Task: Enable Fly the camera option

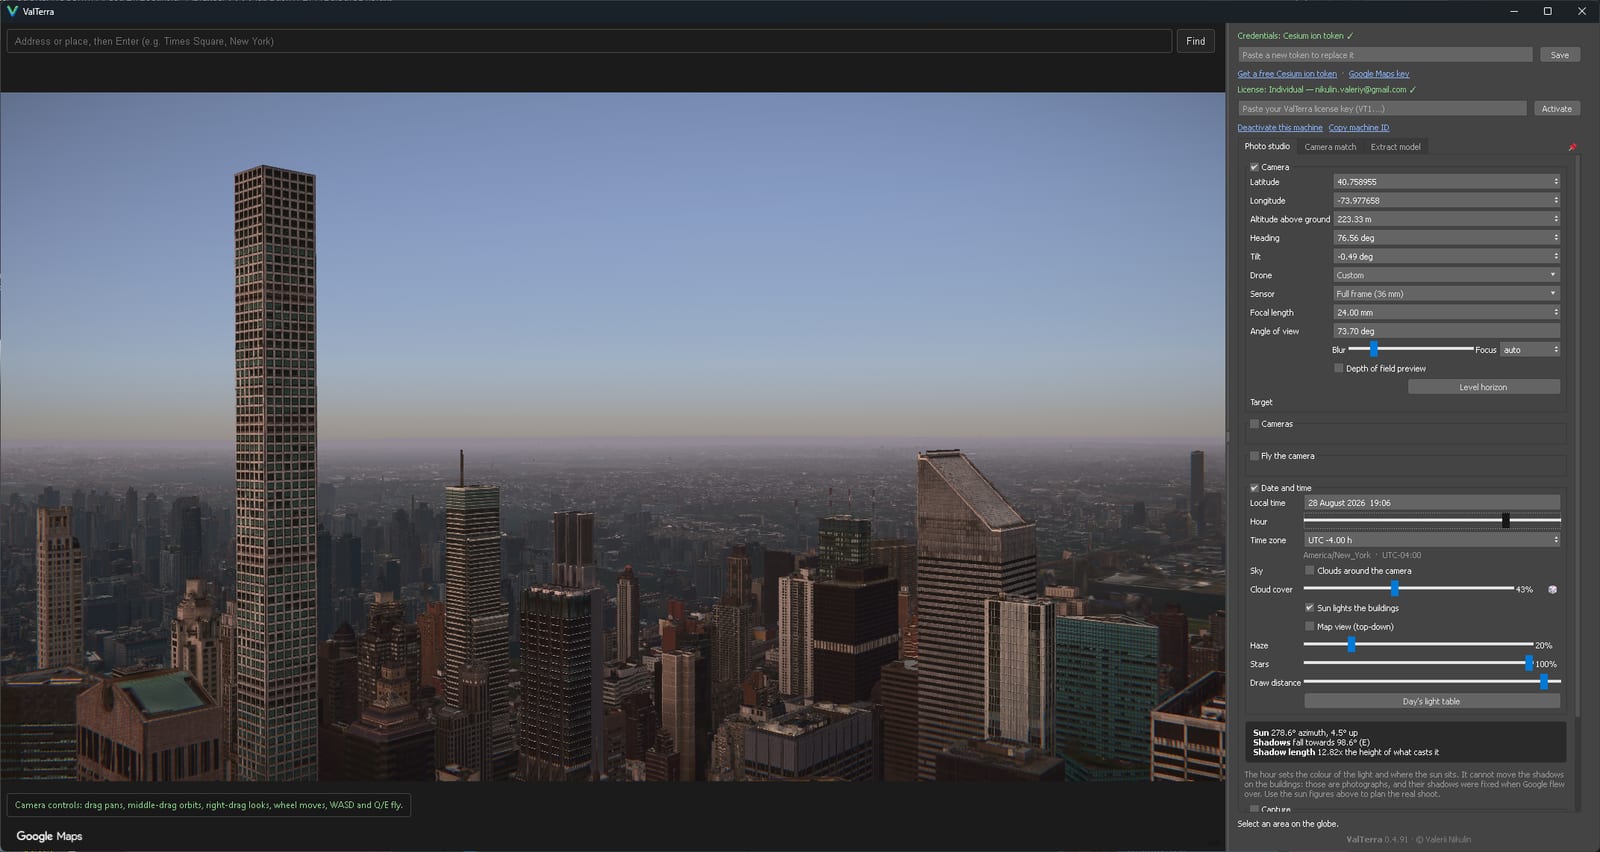Action: (1254, 456)
